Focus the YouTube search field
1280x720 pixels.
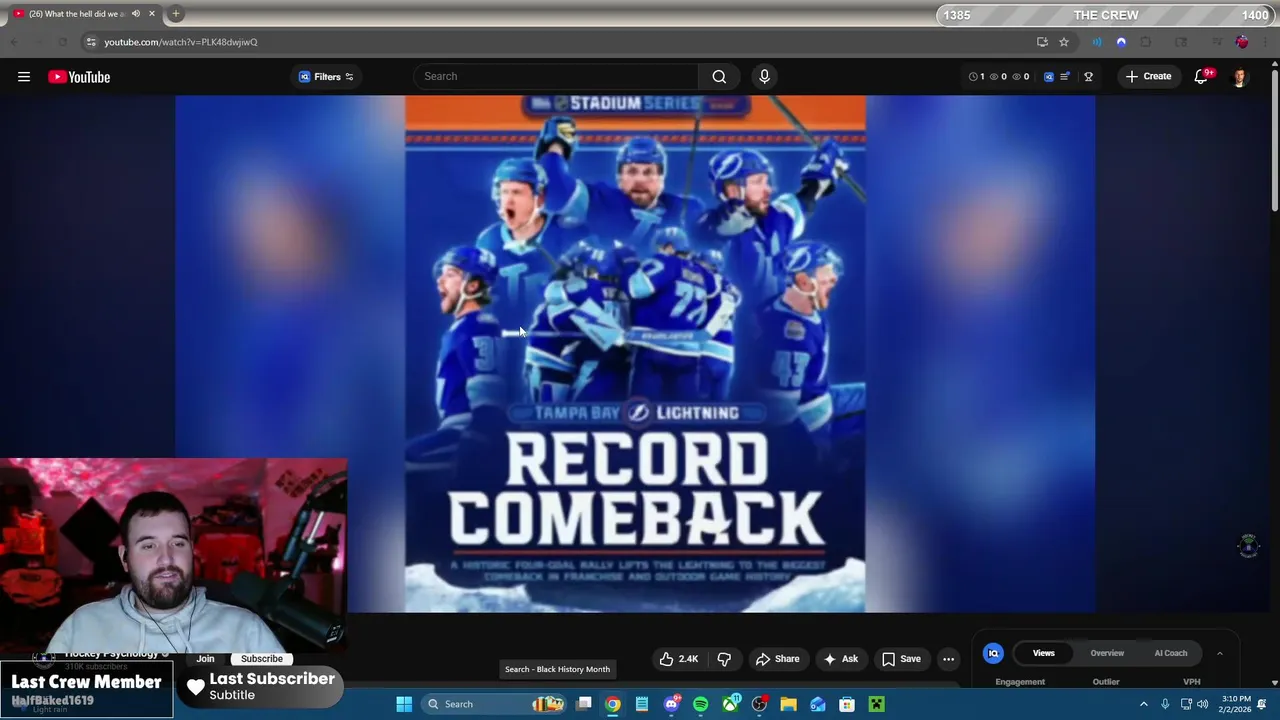coord(556,77)
